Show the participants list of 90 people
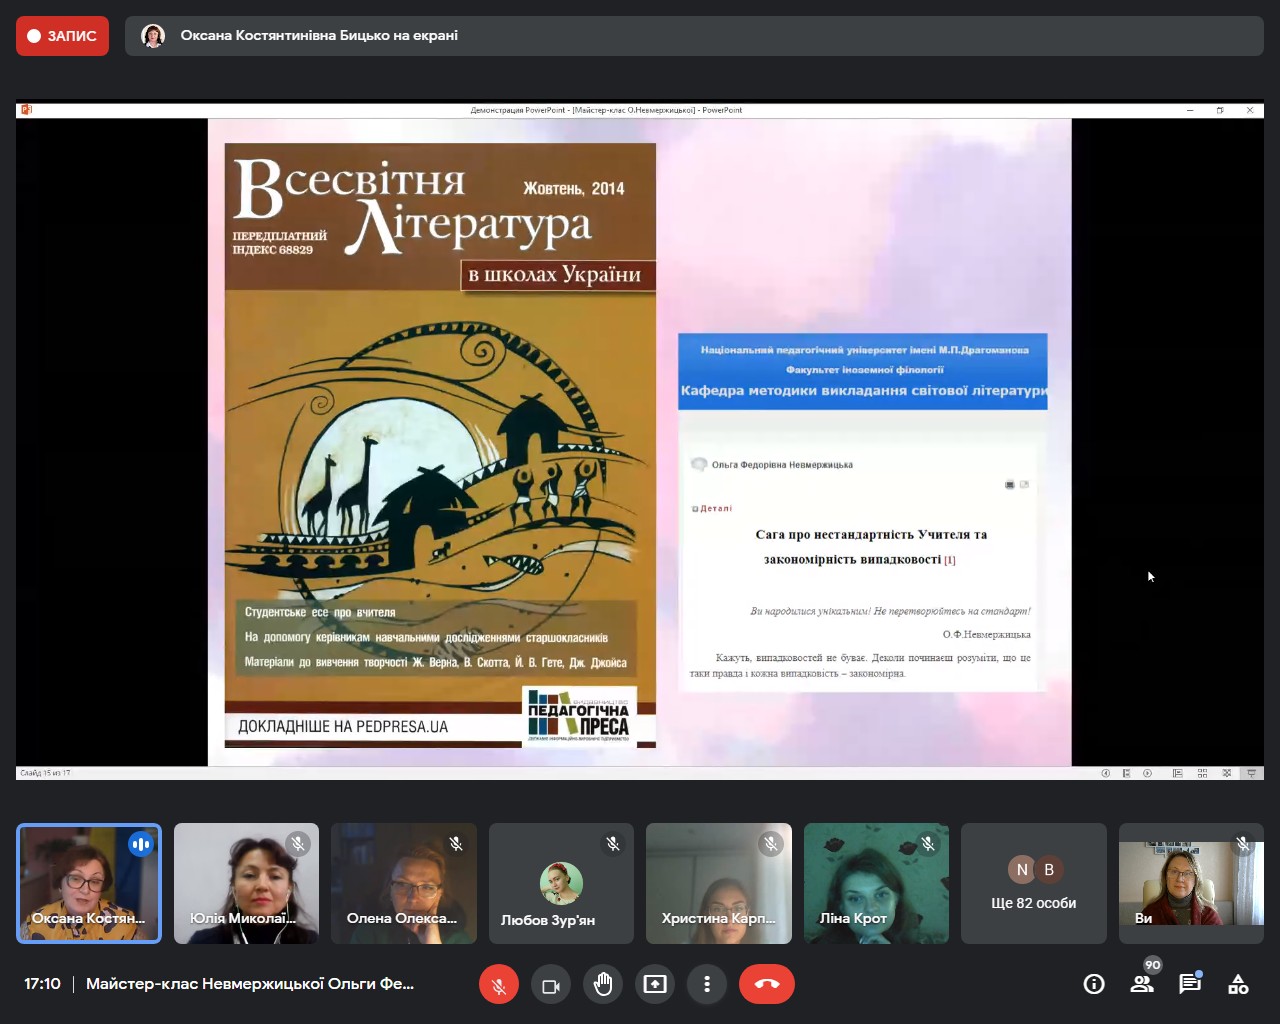1280x1024 pixels. (1142, 985)
